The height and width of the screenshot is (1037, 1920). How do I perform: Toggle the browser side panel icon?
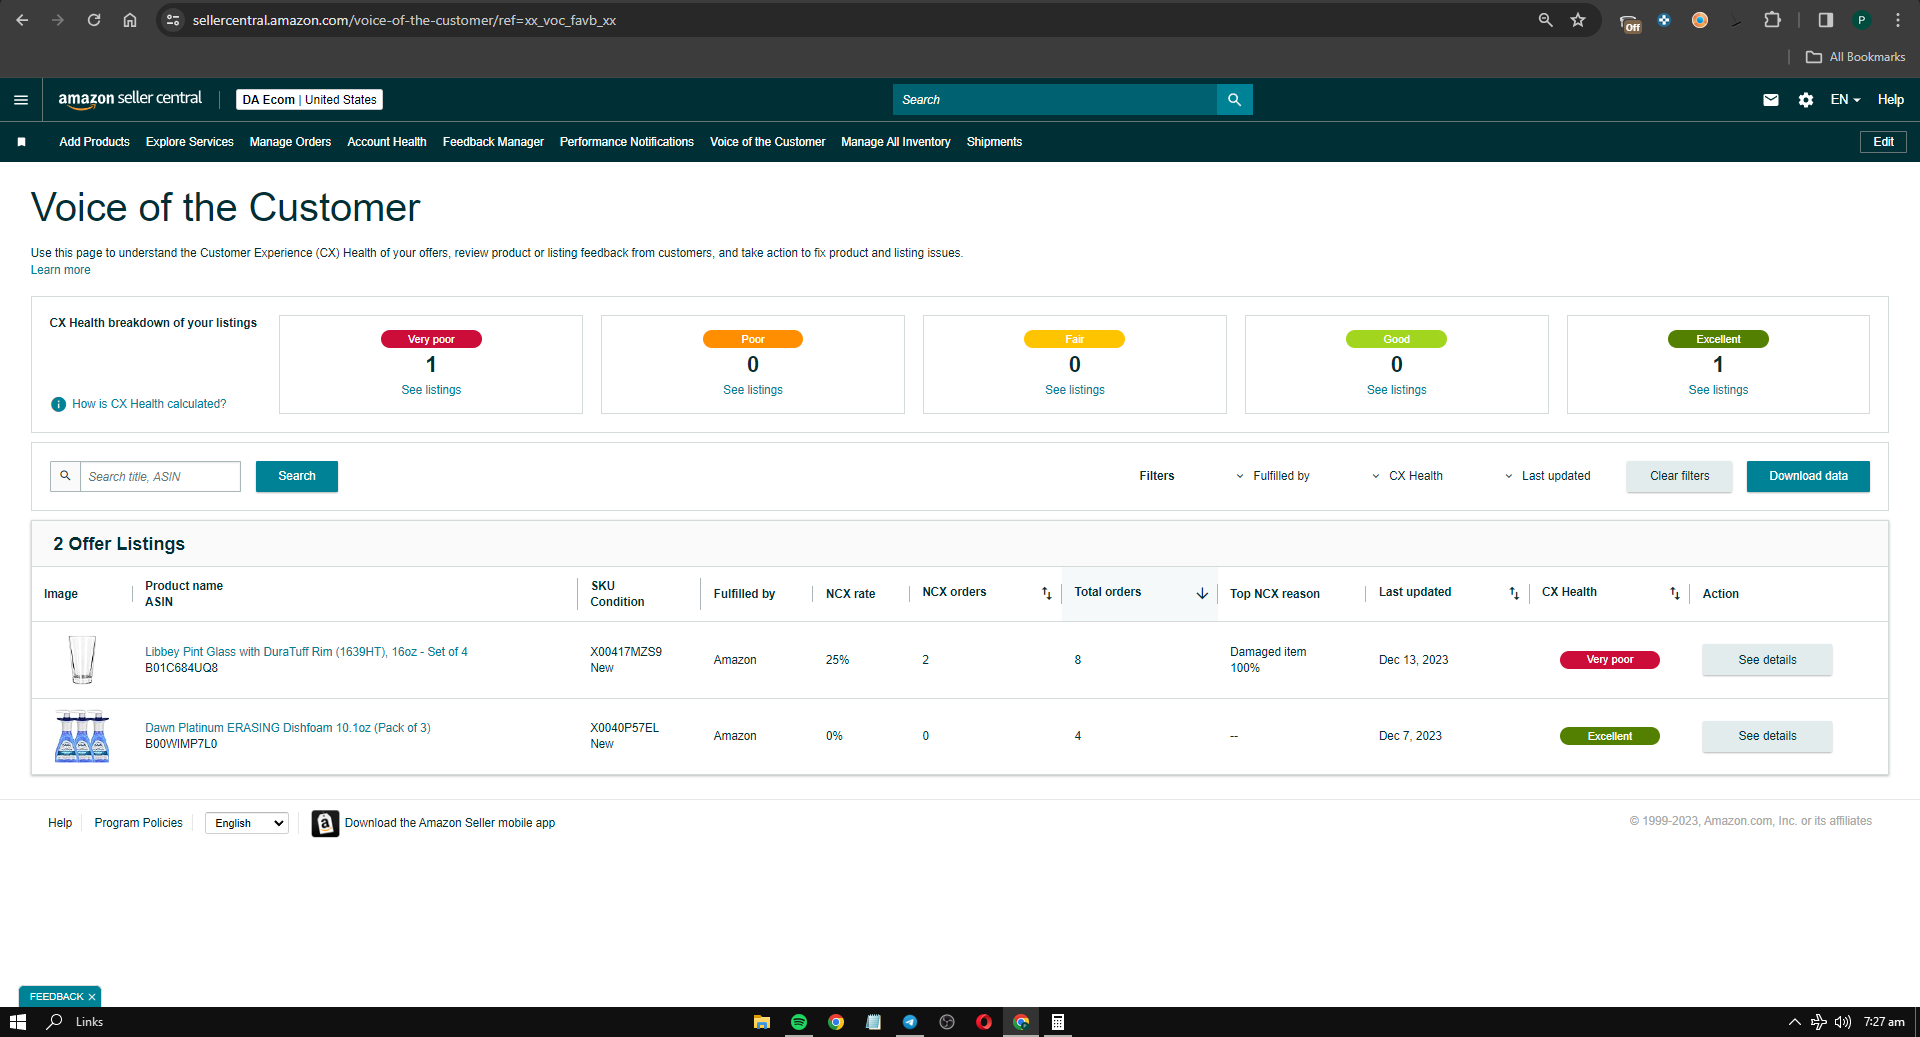click(1826, 20)
